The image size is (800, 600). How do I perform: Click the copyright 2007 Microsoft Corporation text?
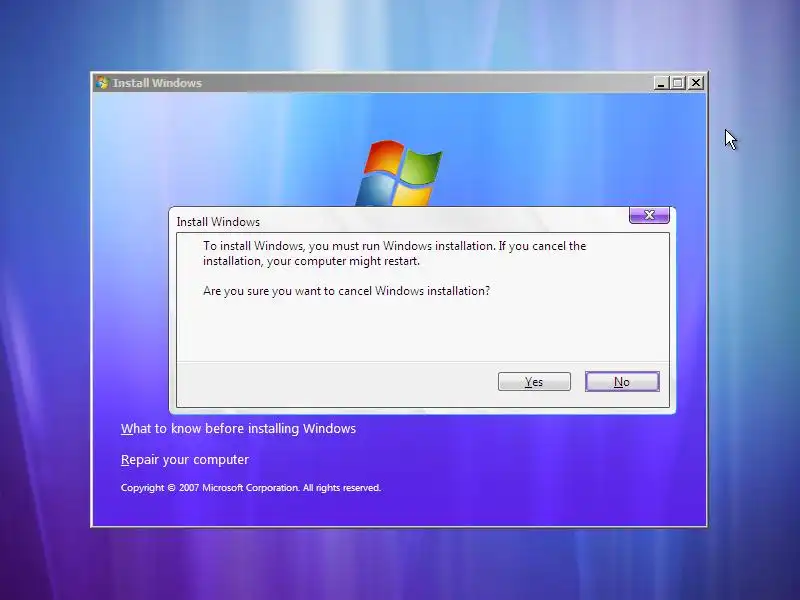pyautogui.click(x=251, y=488)
